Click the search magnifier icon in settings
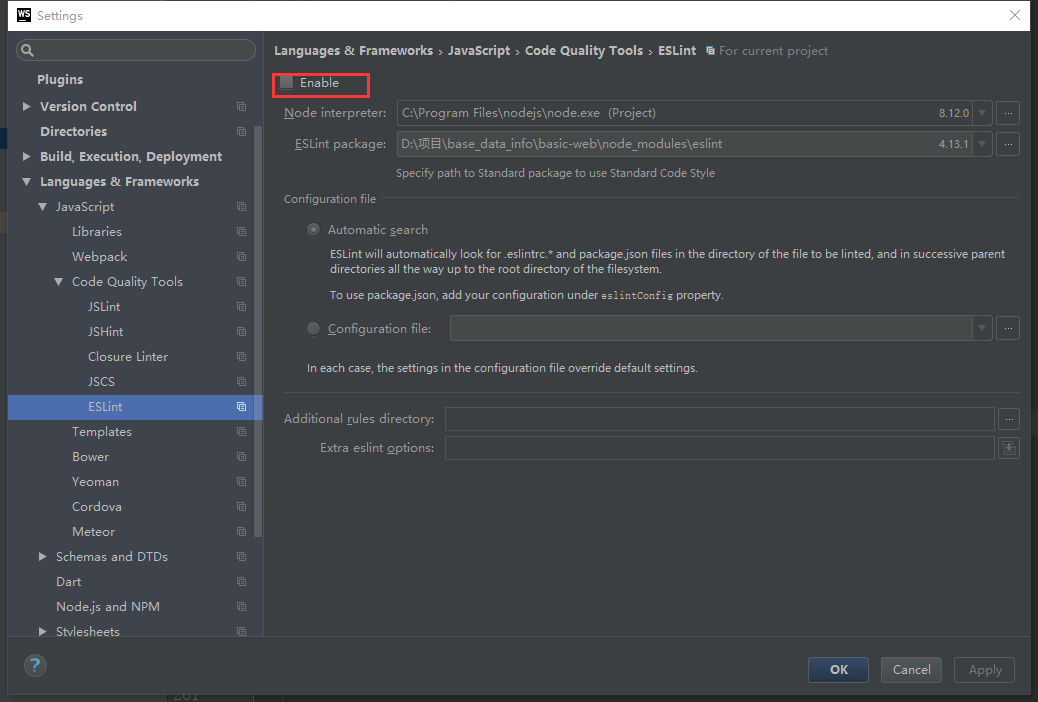This screenshot has width=1038, height=702. point(27,50)
